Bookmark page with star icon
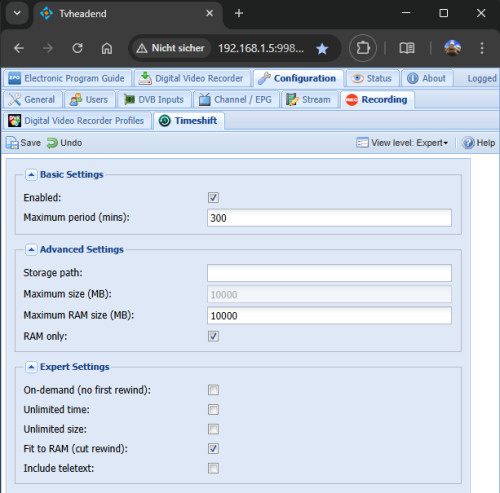Image resolution: width=500 pixels, height=493 pixels. pyautogui.click(x=322, y=48)
